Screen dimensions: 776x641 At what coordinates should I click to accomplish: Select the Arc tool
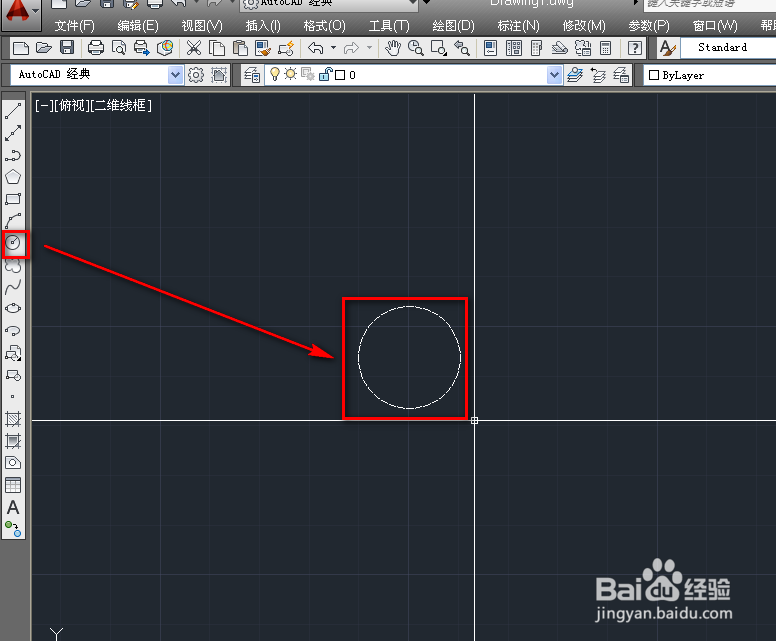coord(13,221)
